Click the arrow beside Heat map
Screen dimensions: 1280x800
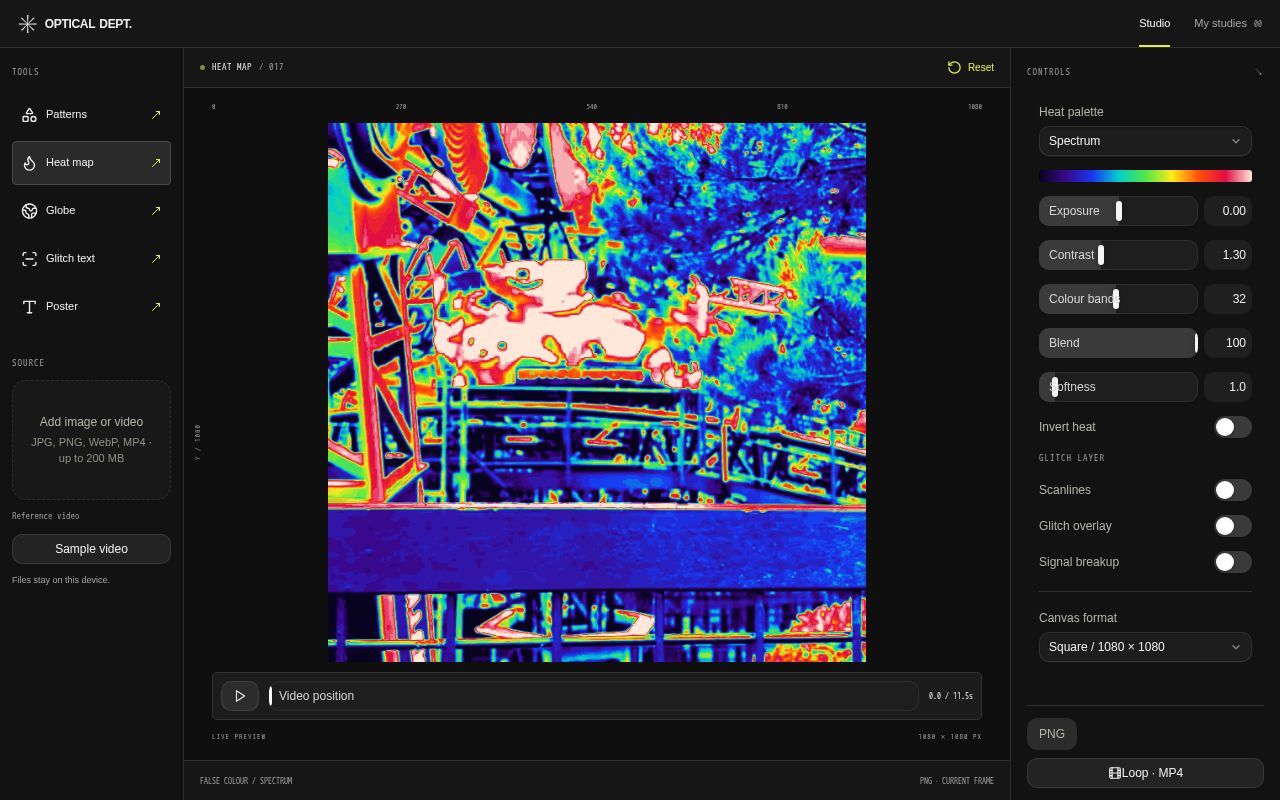[x=156, y=163]
